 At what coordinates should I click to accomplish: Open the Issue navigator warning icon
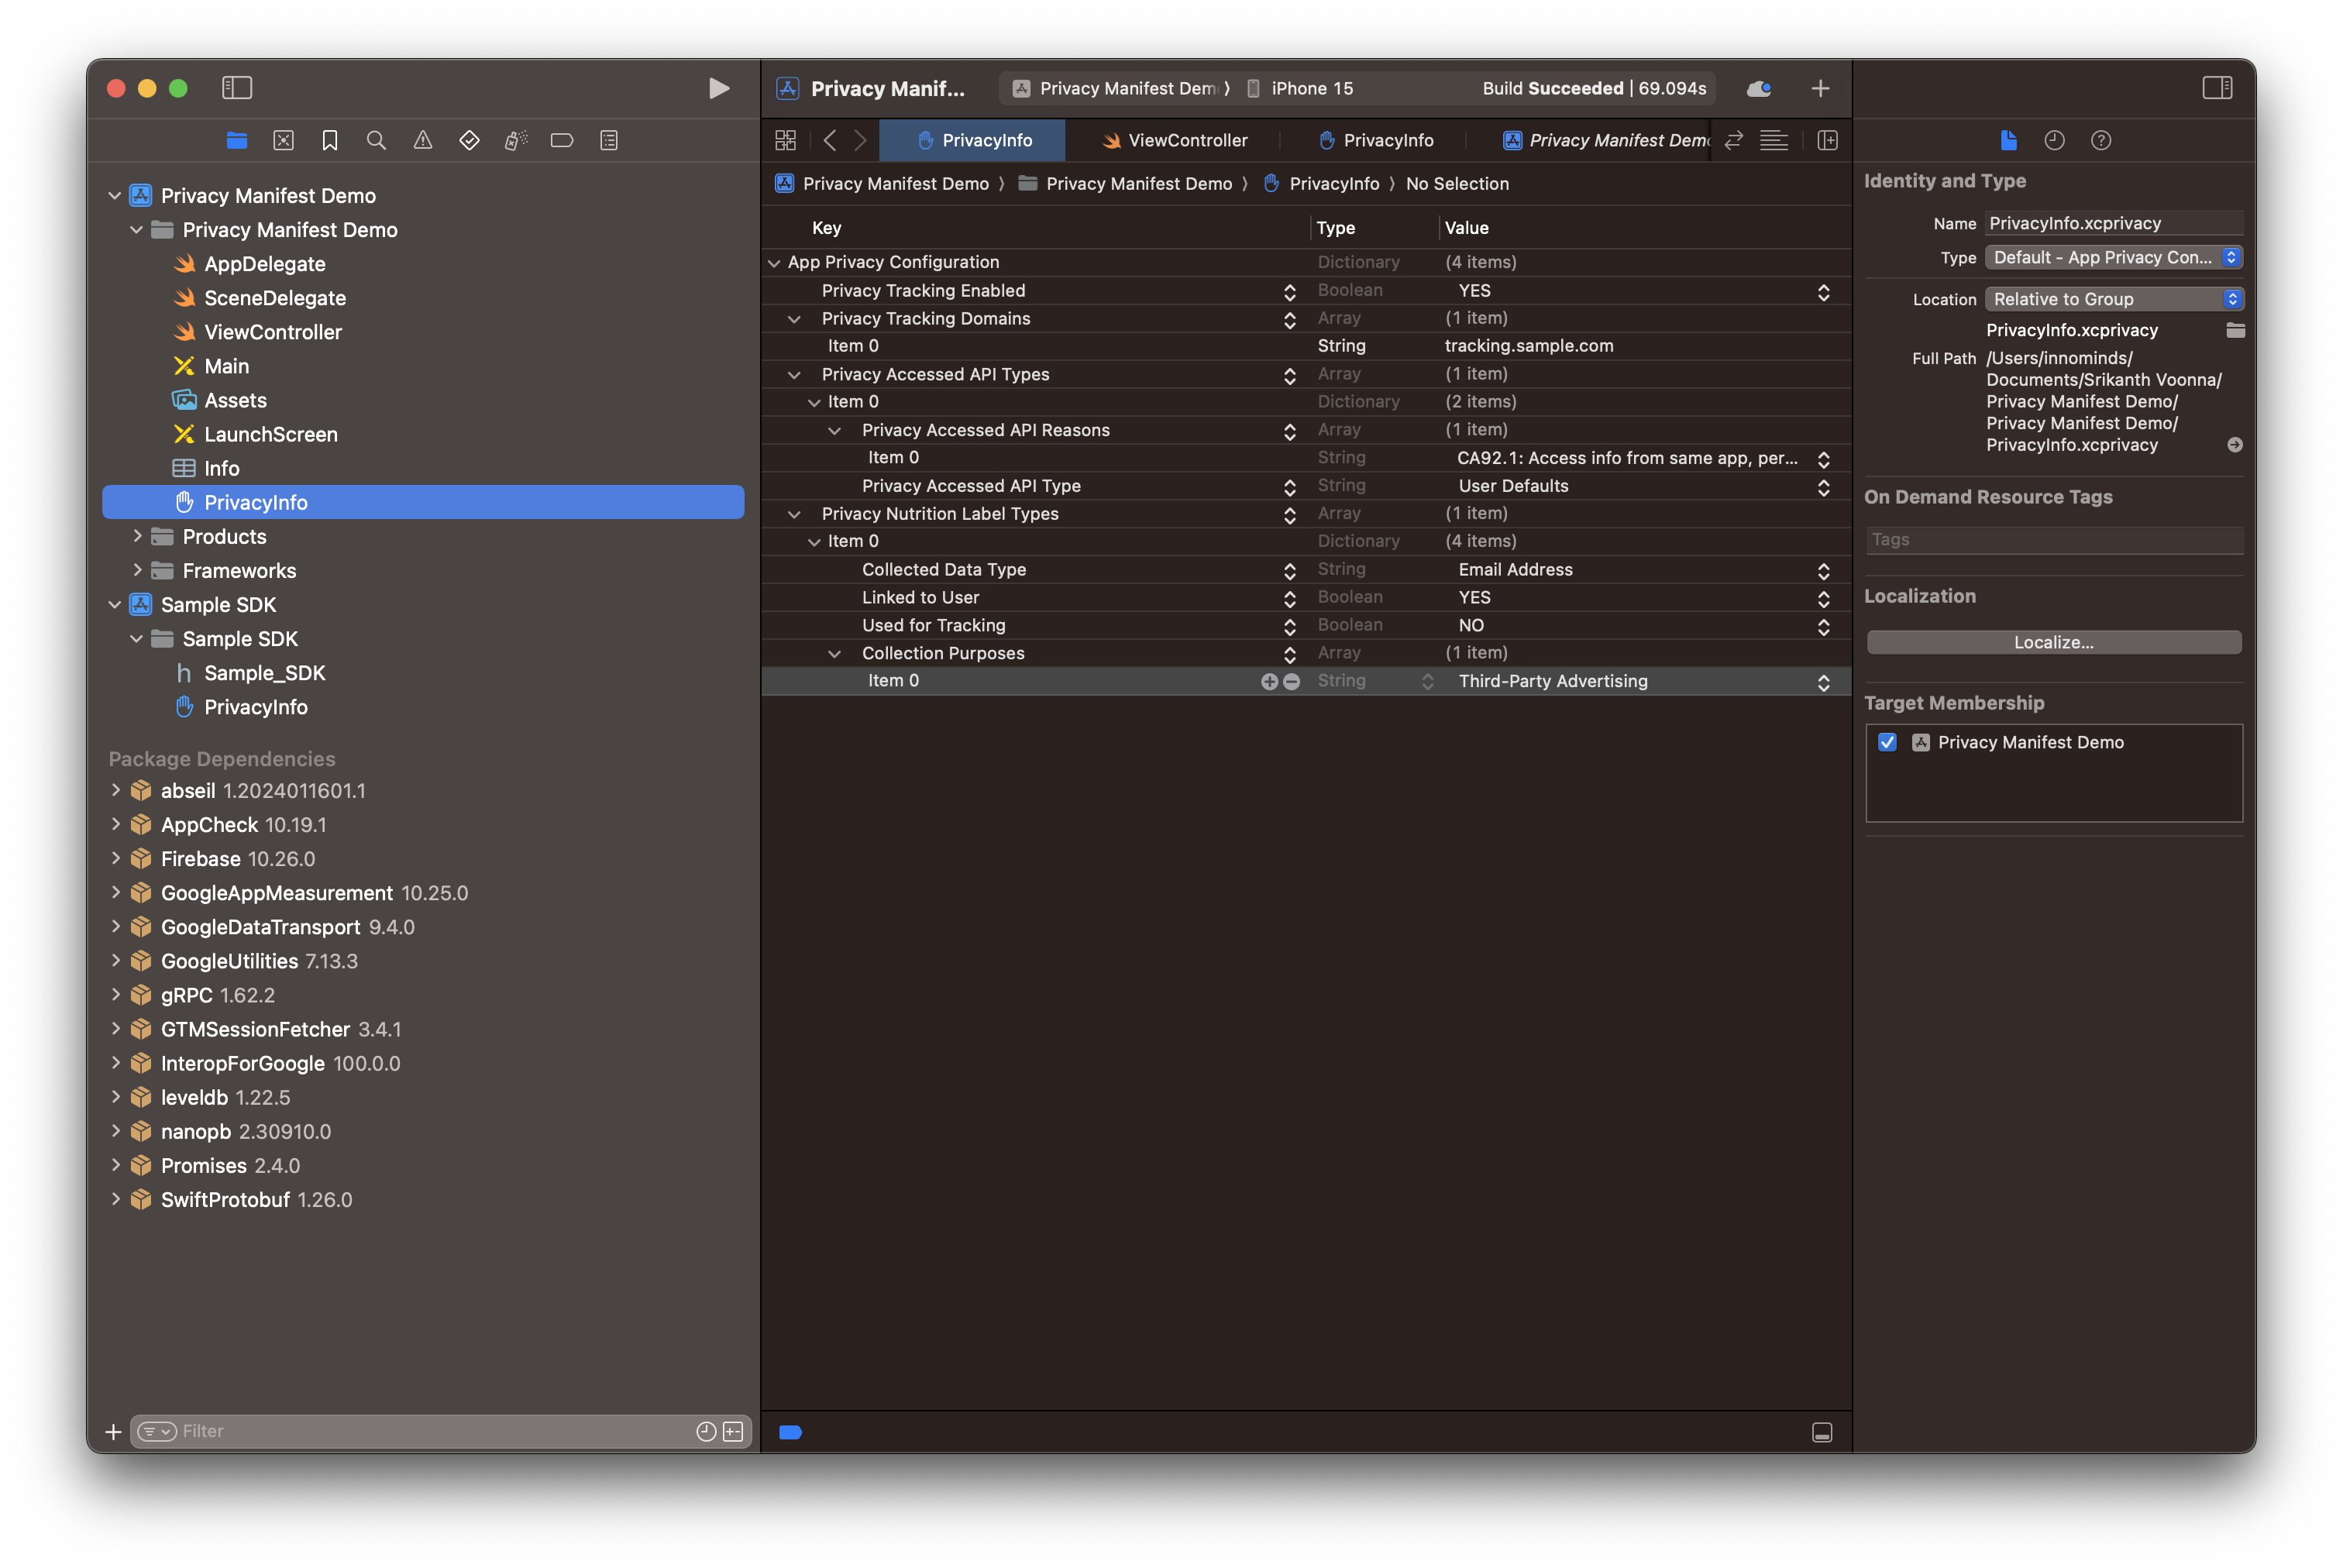423,140
